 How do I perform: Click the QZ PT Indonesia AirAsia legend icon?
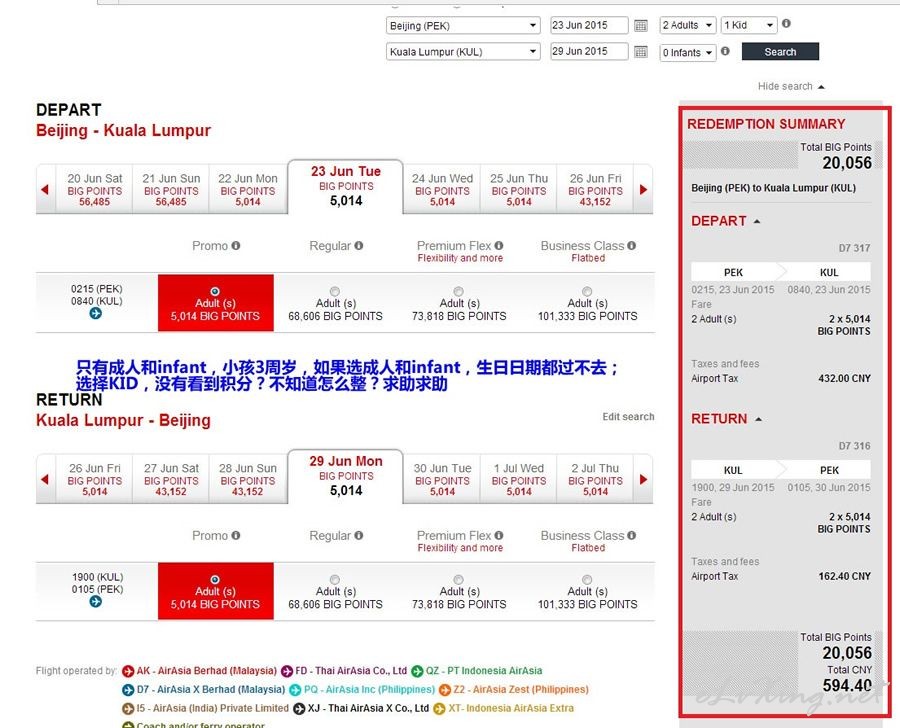click(417, 671)
